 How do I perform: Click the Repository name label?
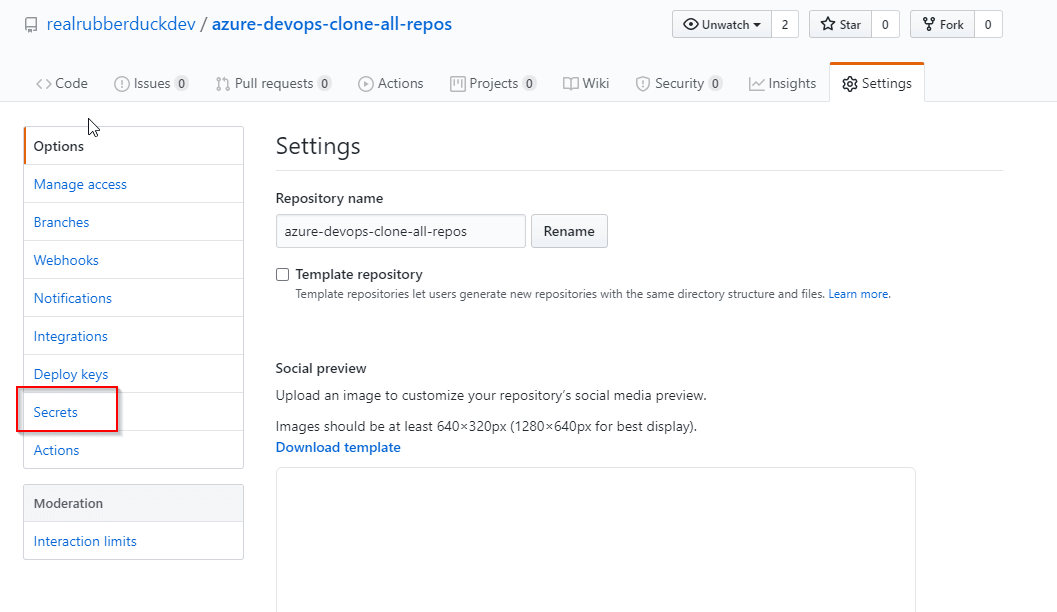329,198
